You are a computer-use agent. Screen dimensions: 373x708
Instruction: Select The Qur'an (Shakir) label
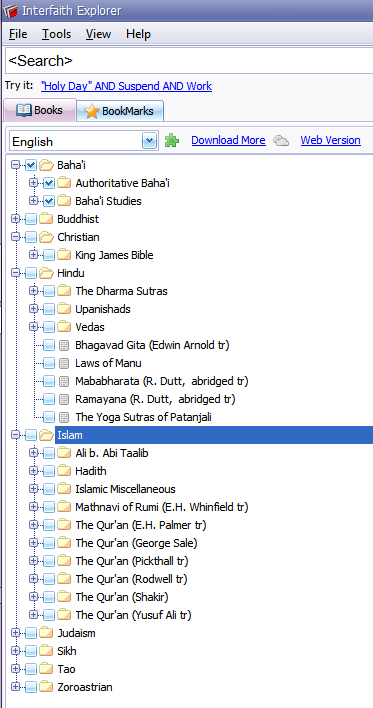pos(121,597)
